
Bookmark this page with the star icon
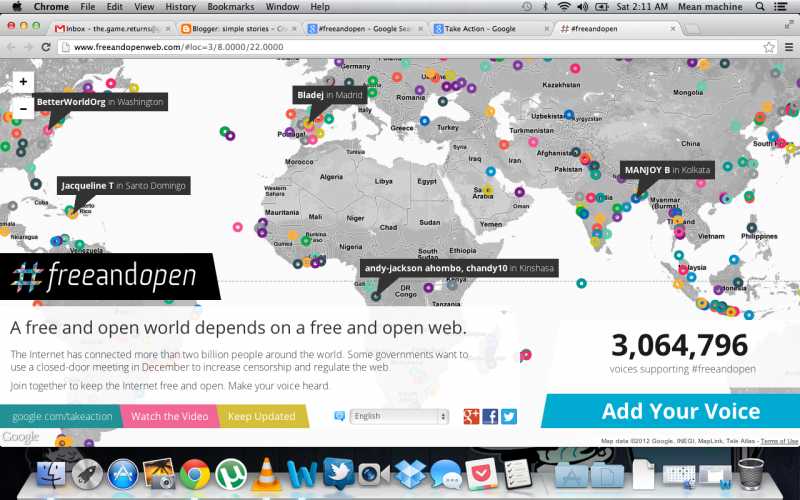tap(769, 47)
